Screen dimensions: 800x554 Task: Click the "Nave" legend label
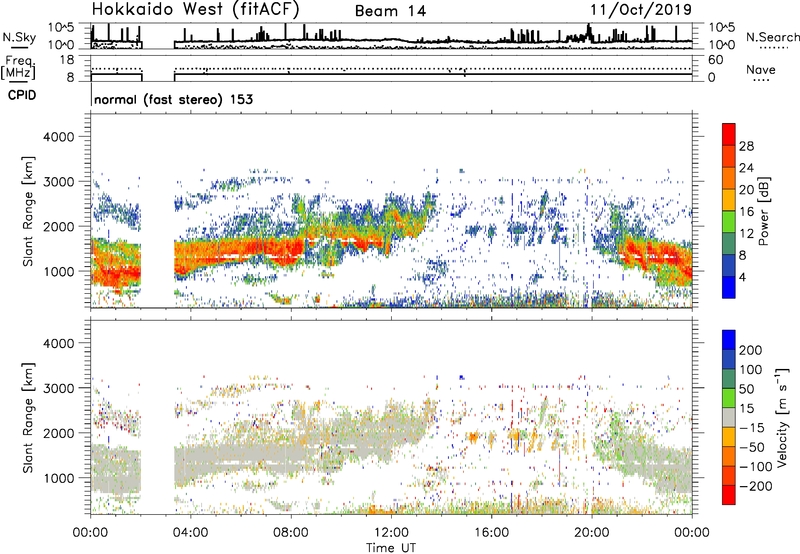click(x=761, y=70)
